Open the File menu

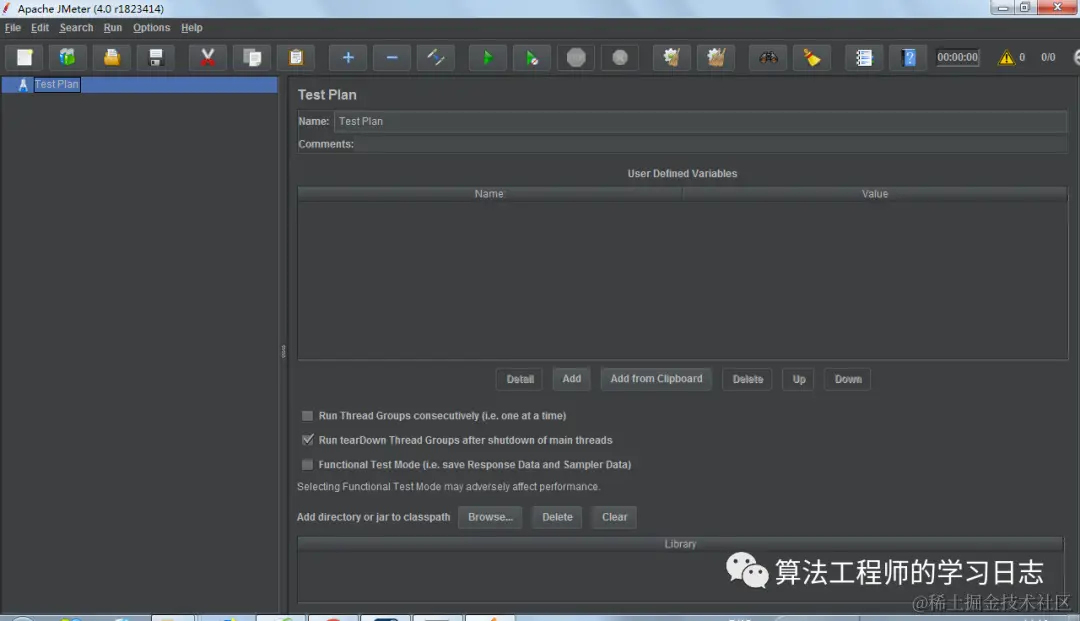pos(12,28)
